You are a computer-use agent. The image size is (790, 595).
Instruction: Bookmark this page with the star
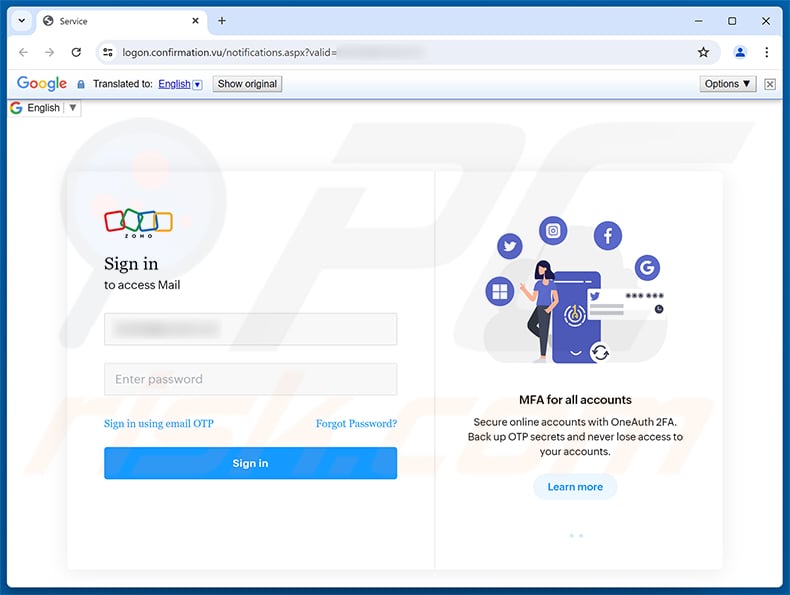click(x=703, y=52)
